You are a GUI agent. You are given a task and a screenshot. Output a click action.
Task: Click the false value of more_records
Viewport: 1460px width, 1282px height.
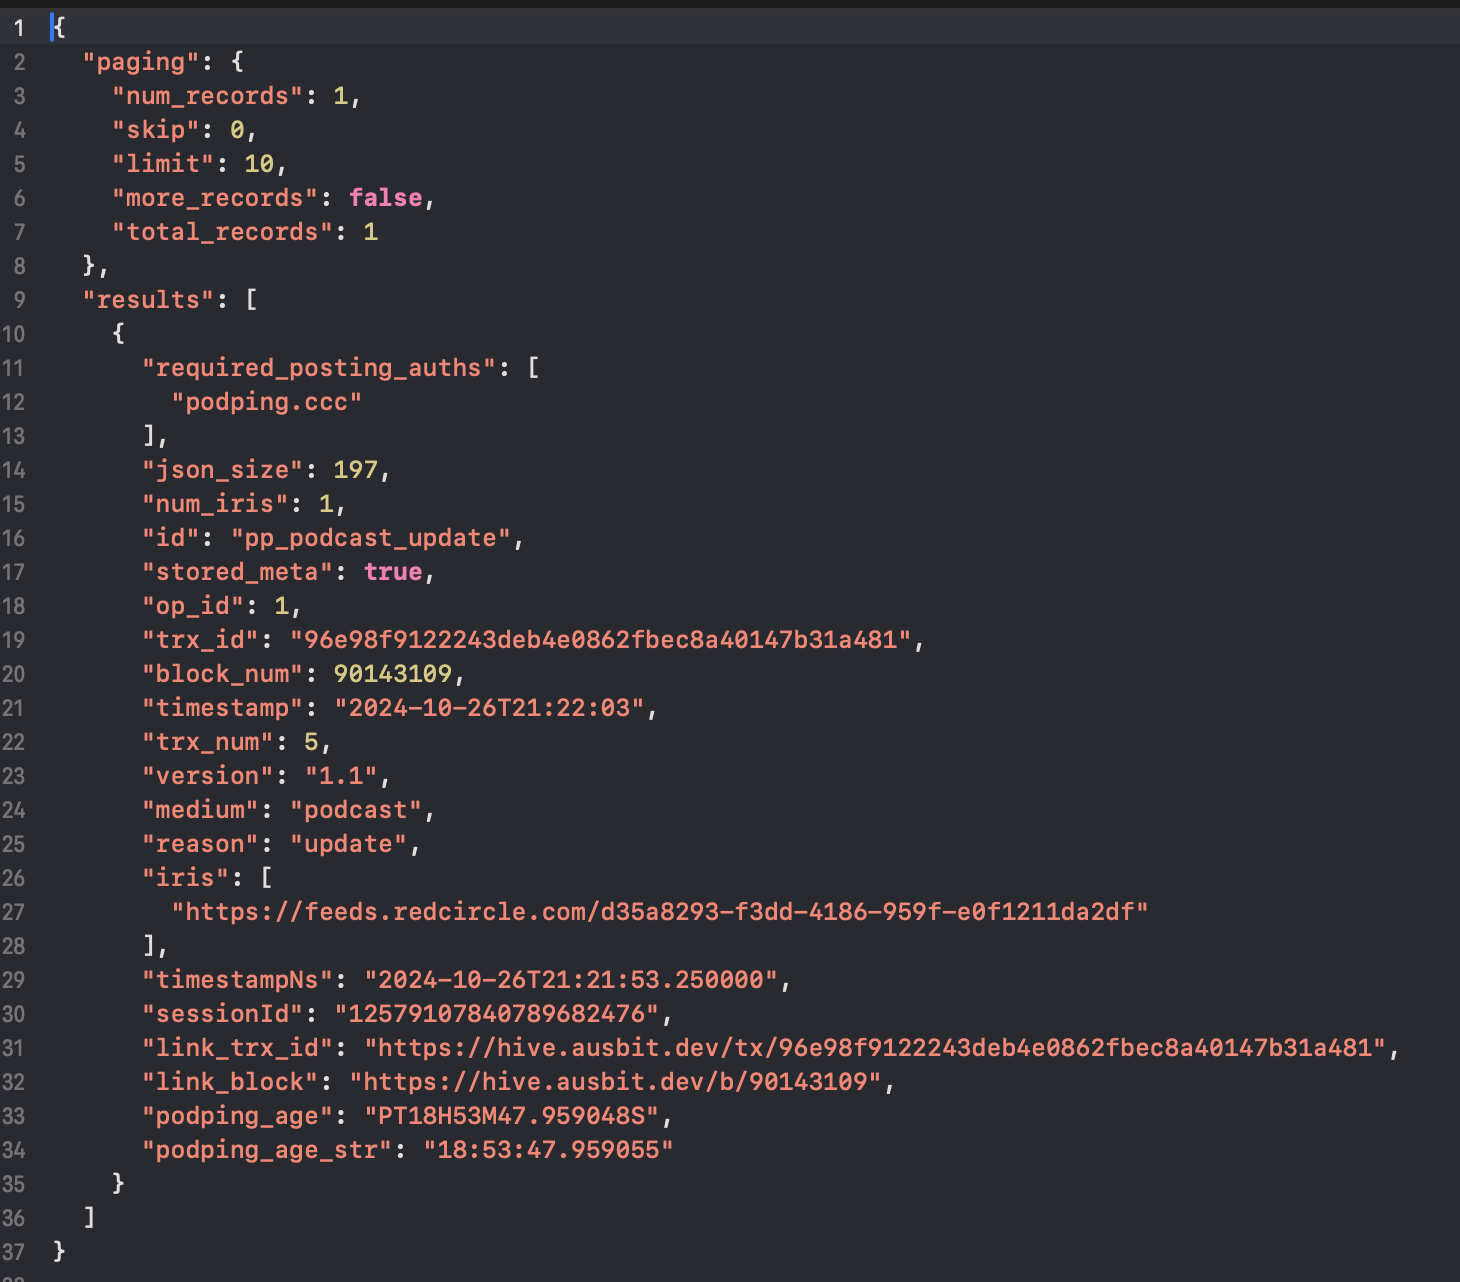(x=386, y=198)
